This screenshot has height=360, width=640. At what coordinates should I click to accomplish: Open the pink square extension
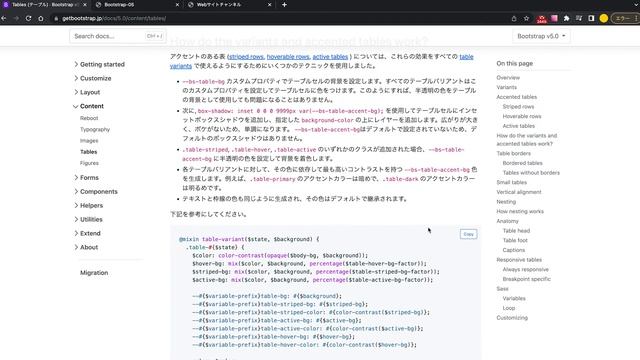click(x=554, y=18)
